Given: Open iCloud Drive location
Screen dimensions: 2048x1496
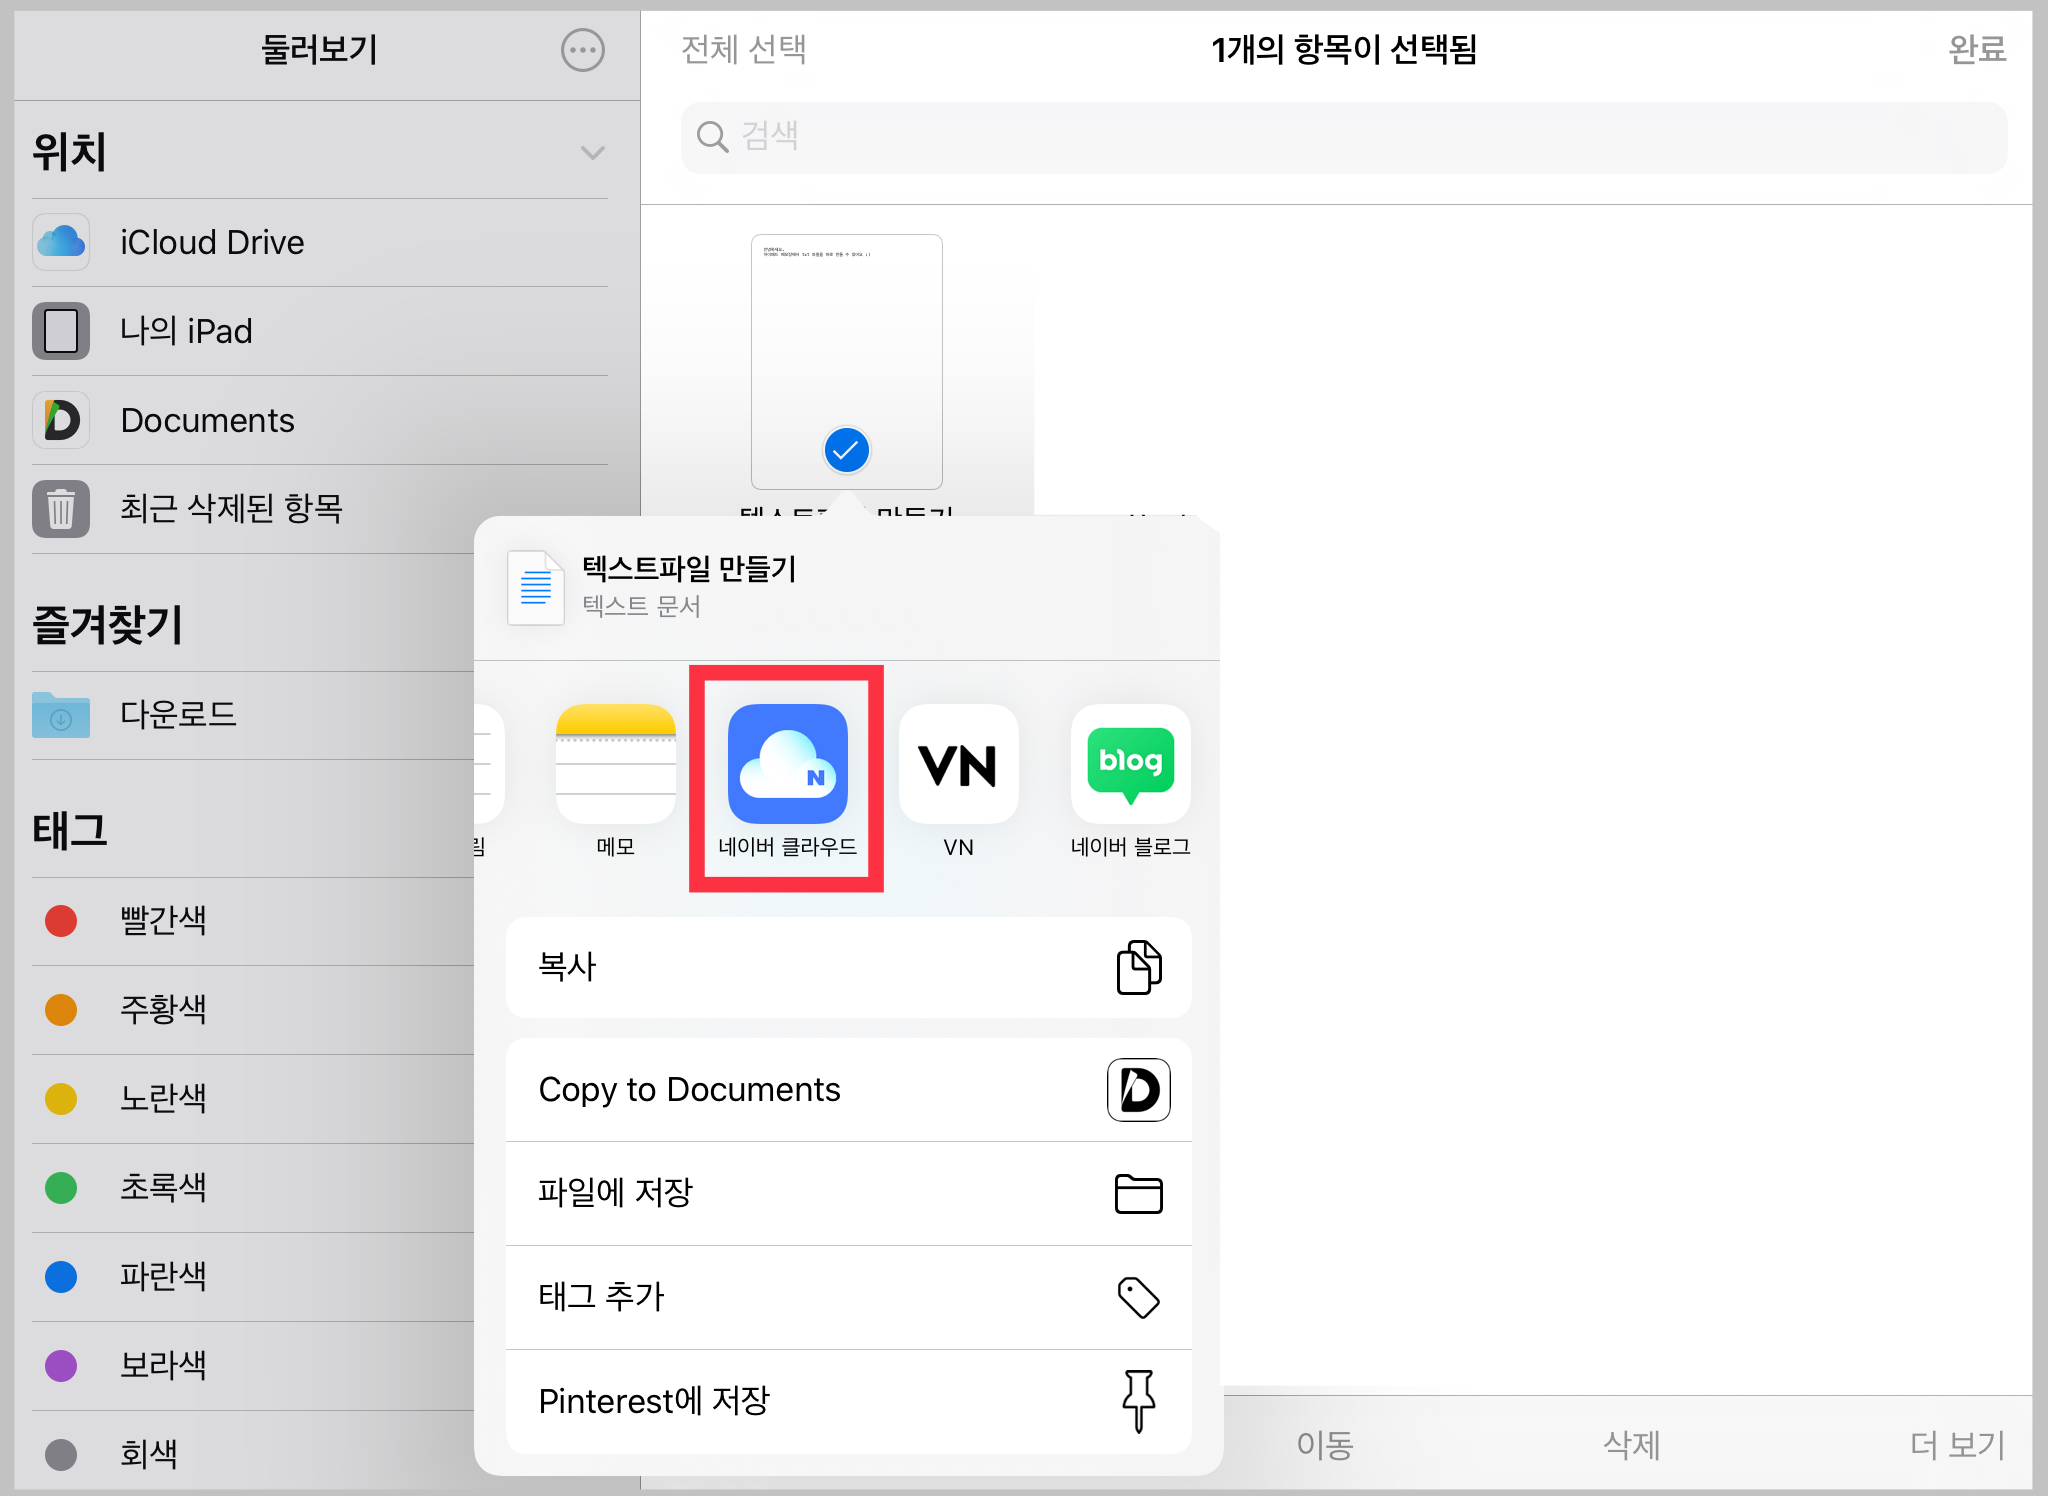Looking at the screenshot, I should (x=212, y=242).
